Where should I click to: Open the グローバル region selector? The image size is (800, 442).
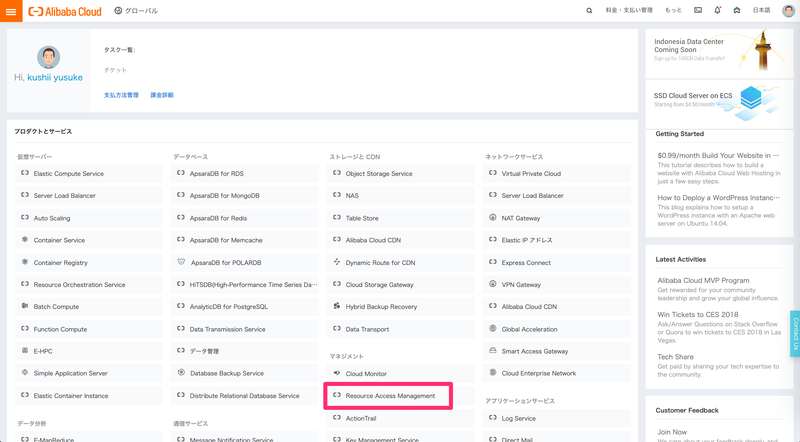tap(136, 11)
